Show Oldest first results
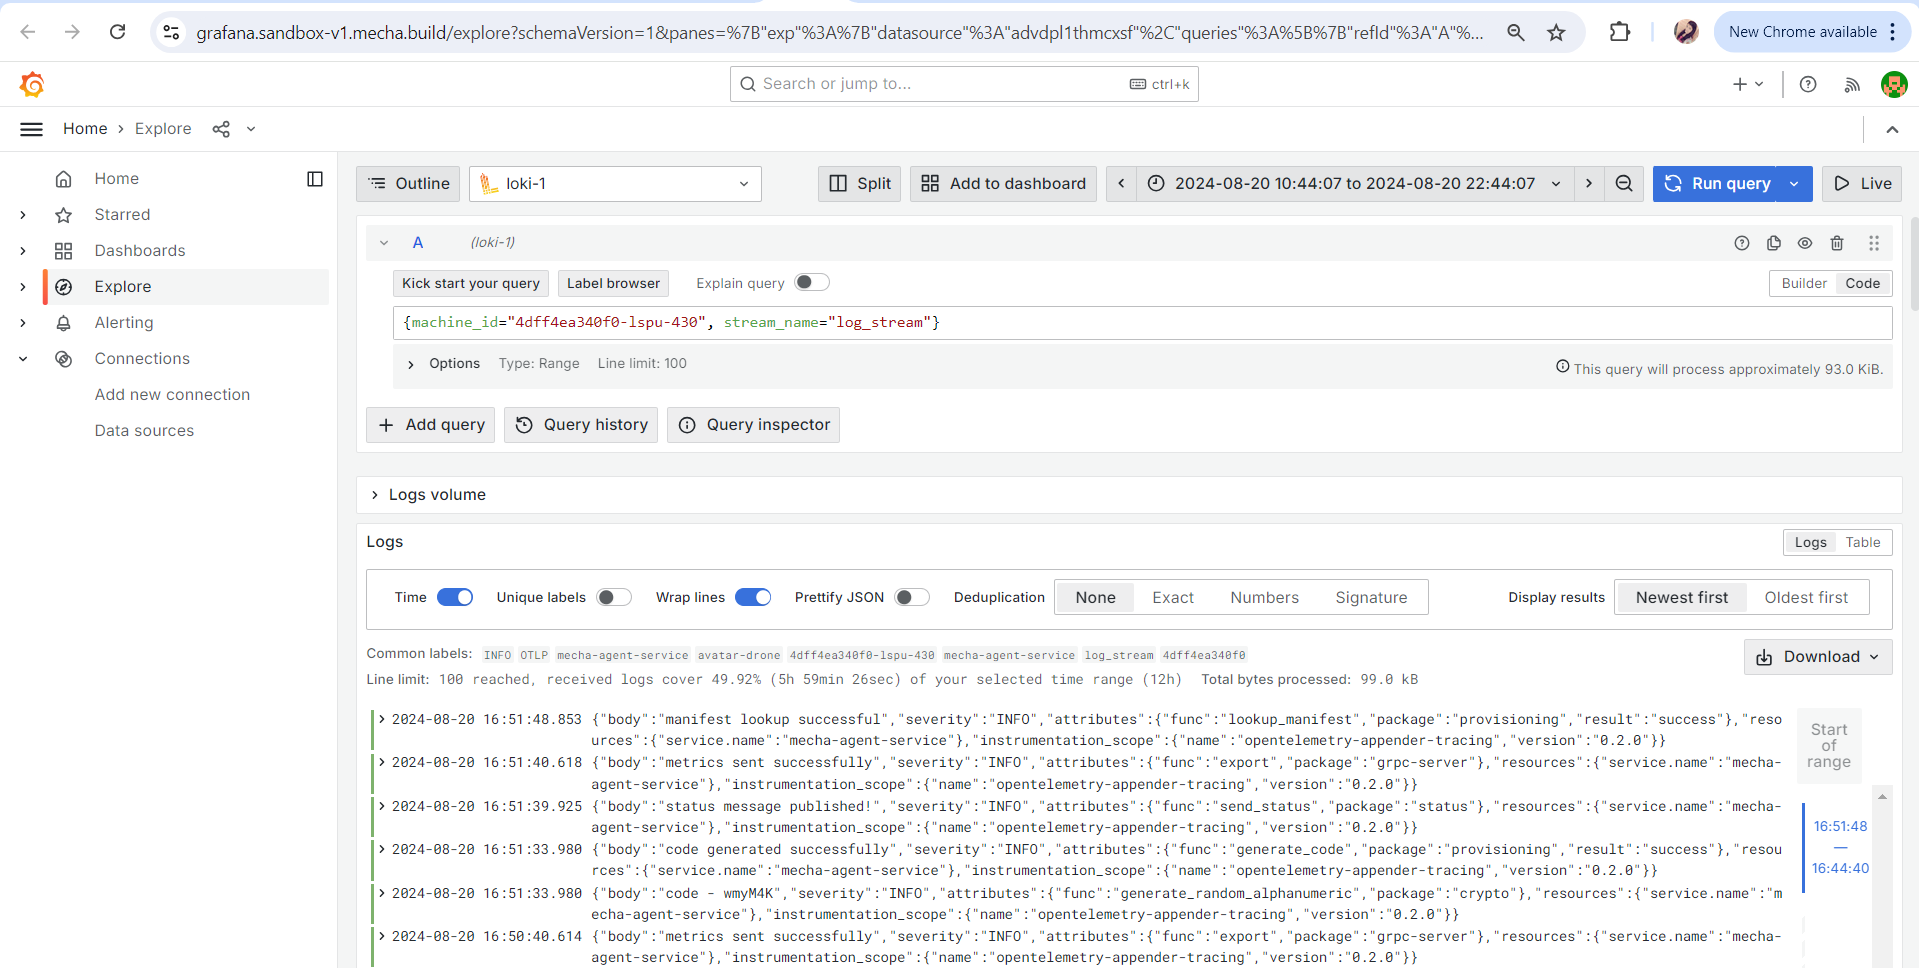This screenshot has width=1919, height=968. click(1806, 598)
